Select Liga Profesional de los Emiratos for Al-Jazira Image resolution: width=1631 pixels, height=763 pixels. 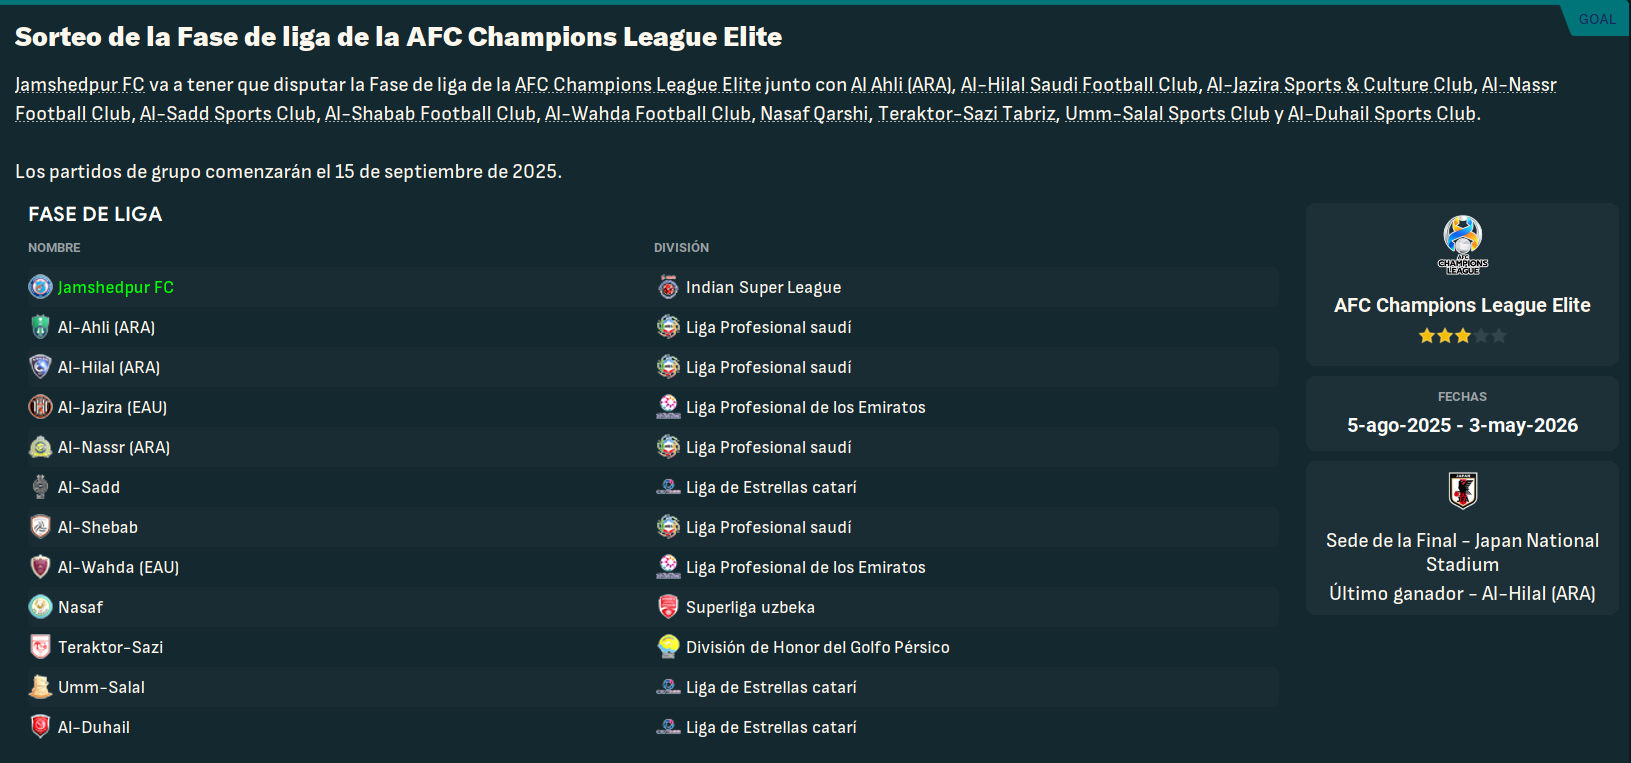[x=805, y=407]
